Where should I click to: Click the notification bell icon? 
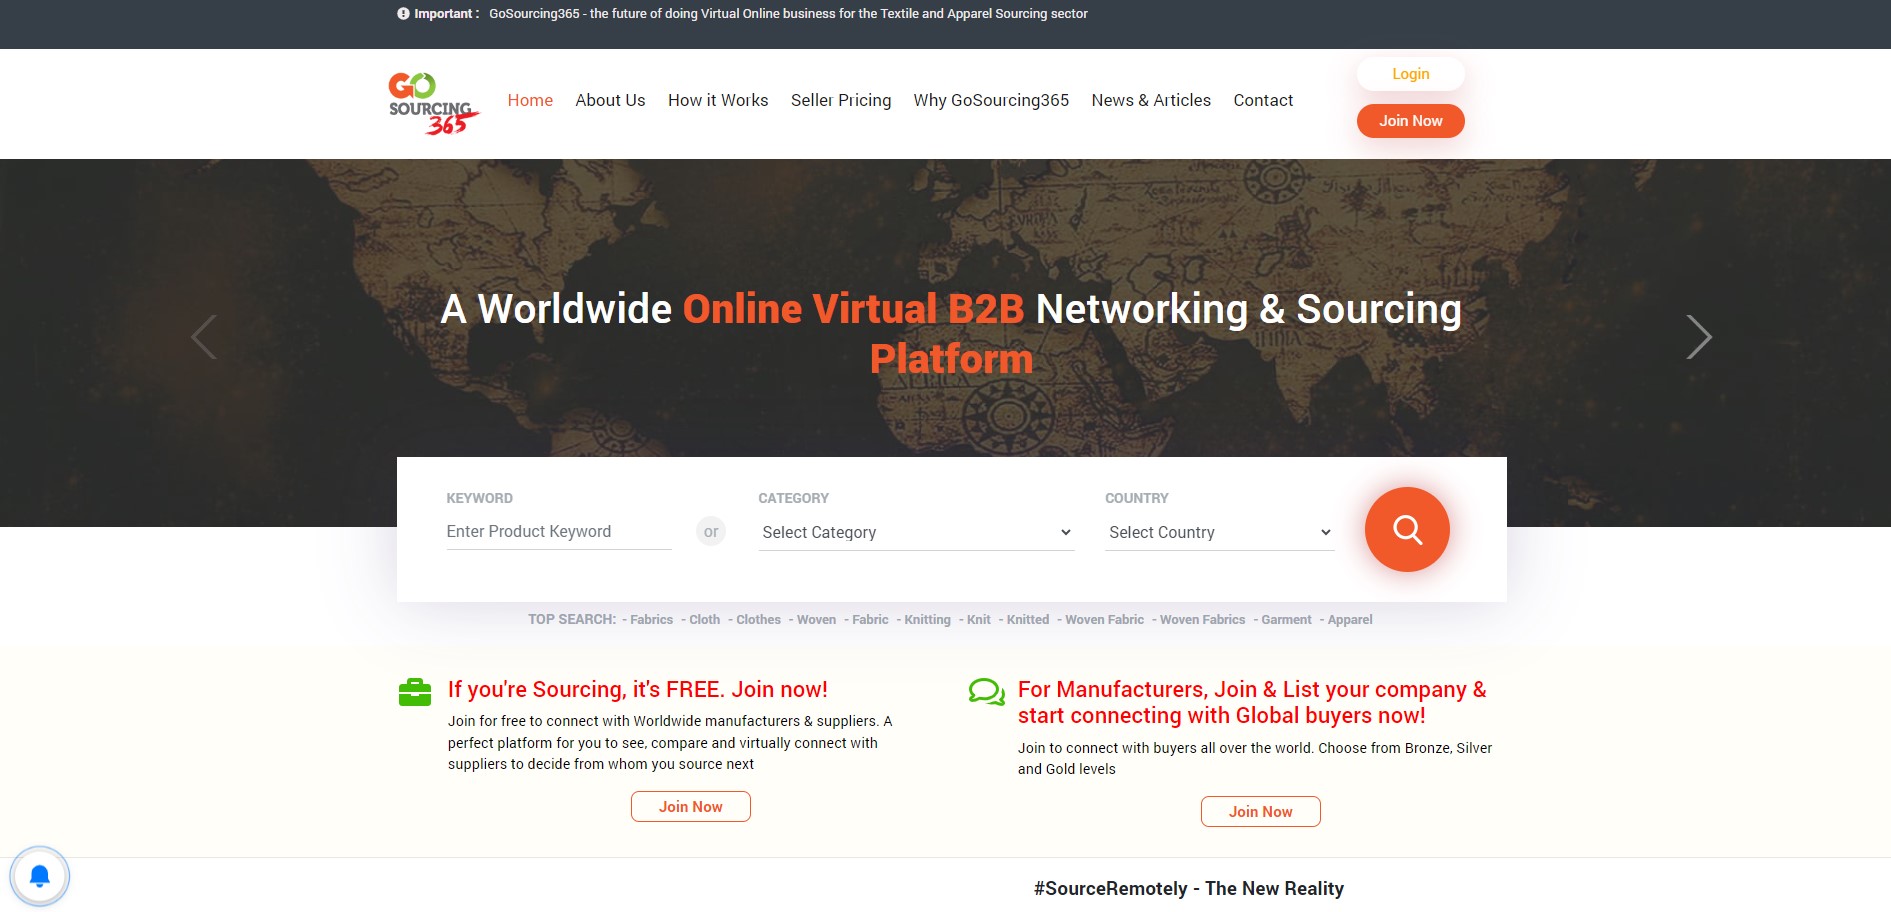click(40, 877)
